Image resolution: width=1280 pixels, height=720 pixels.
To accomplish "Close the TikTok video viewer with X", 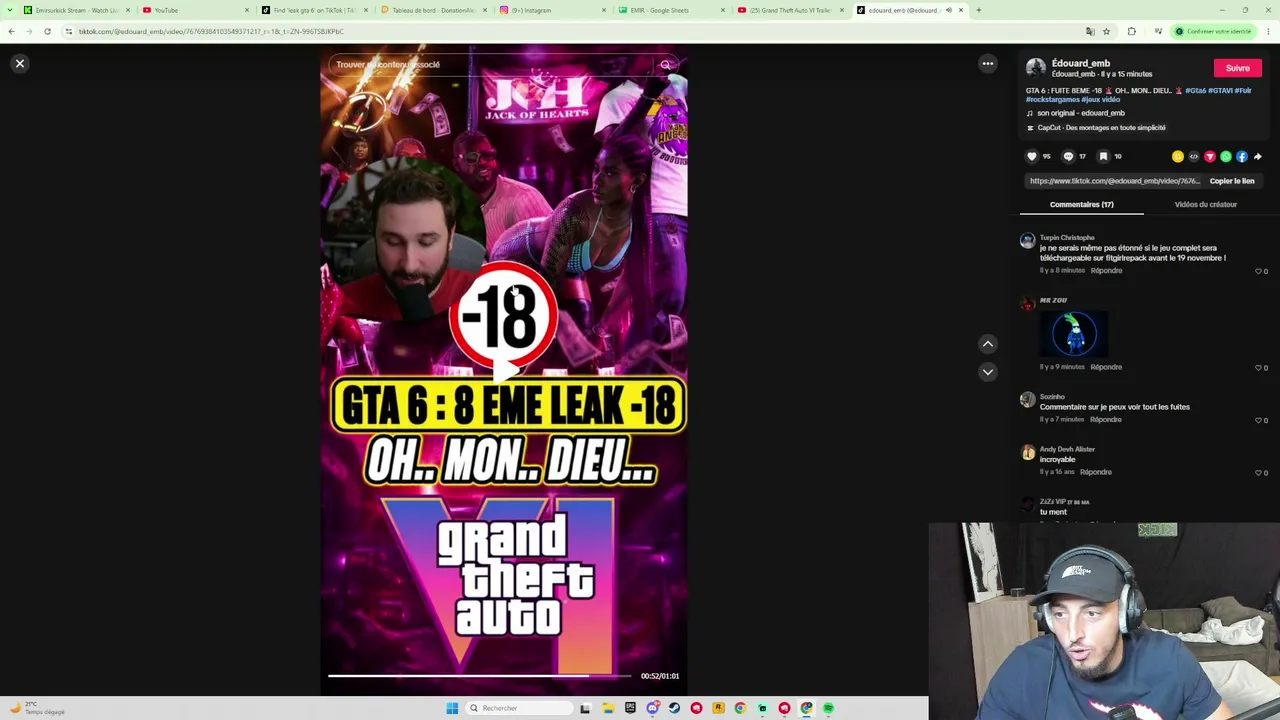I will (19, 64).
